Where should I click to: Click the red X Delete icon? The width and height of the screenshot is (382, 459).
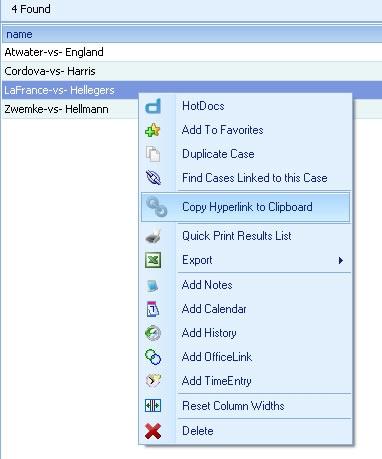[x=153, y=431]
